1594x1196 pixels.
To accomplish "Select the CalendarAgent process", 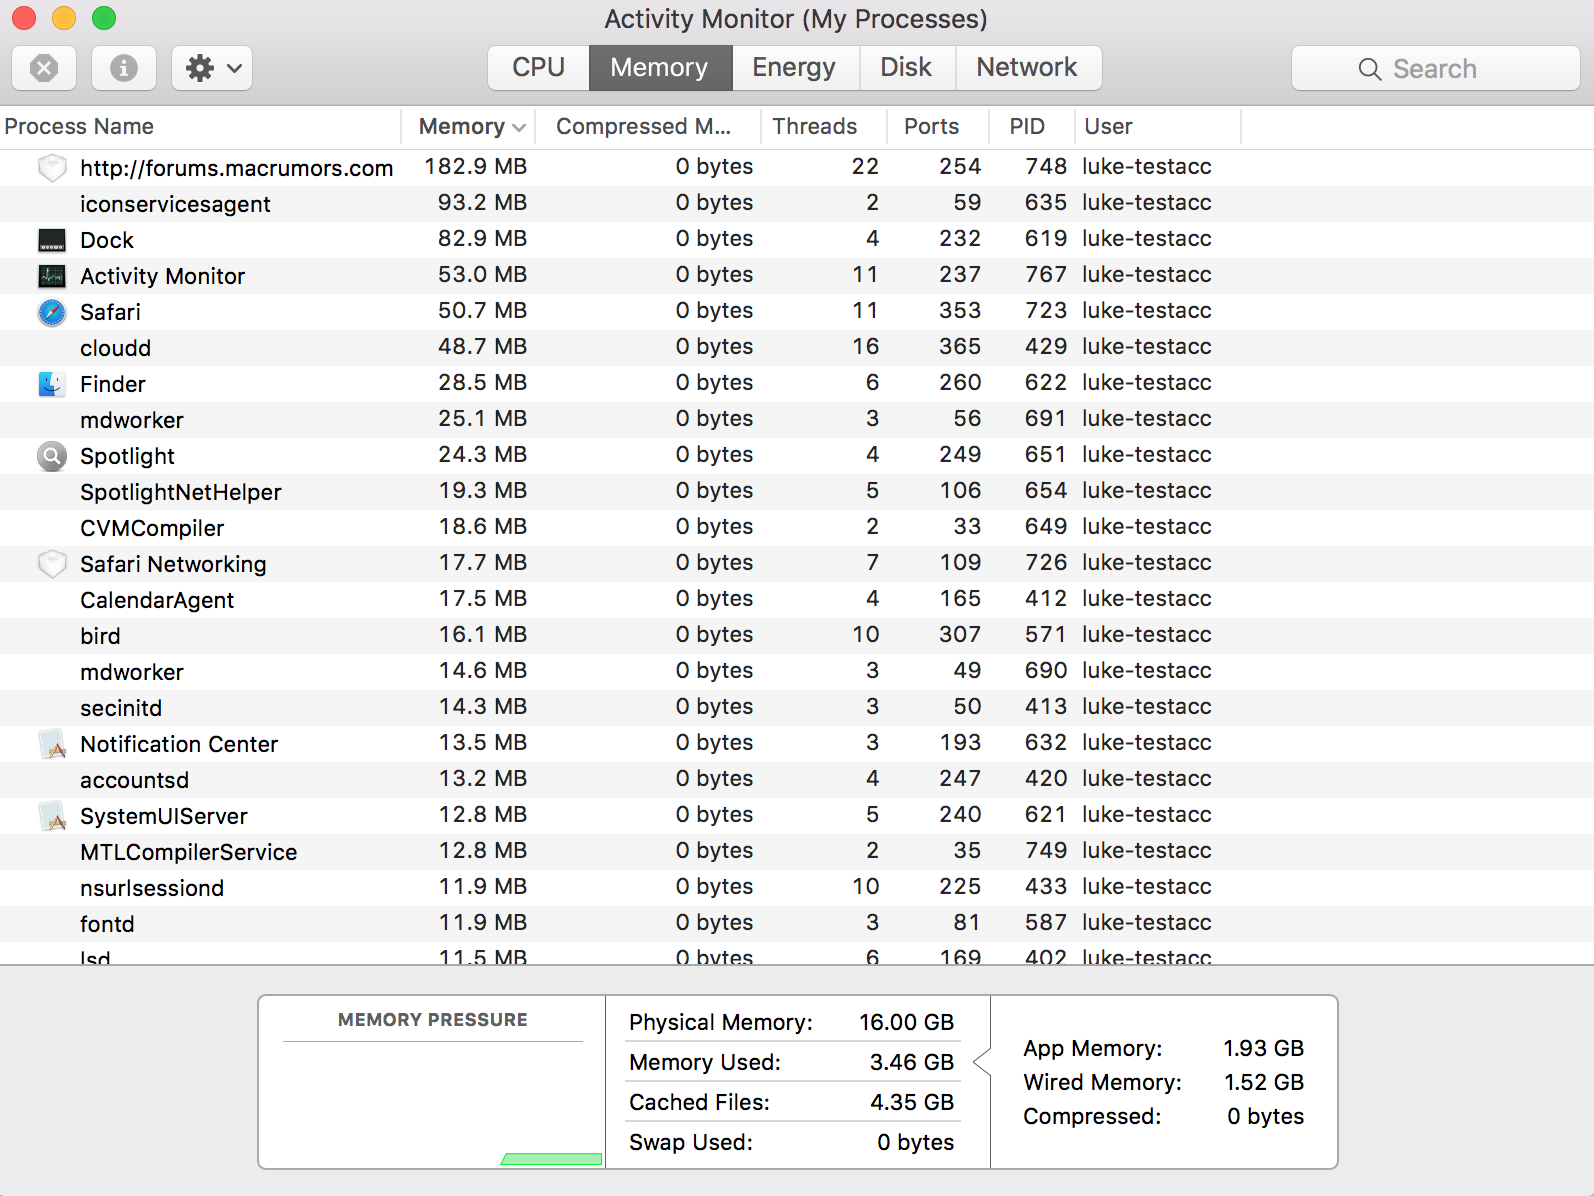I will (797, 599).
